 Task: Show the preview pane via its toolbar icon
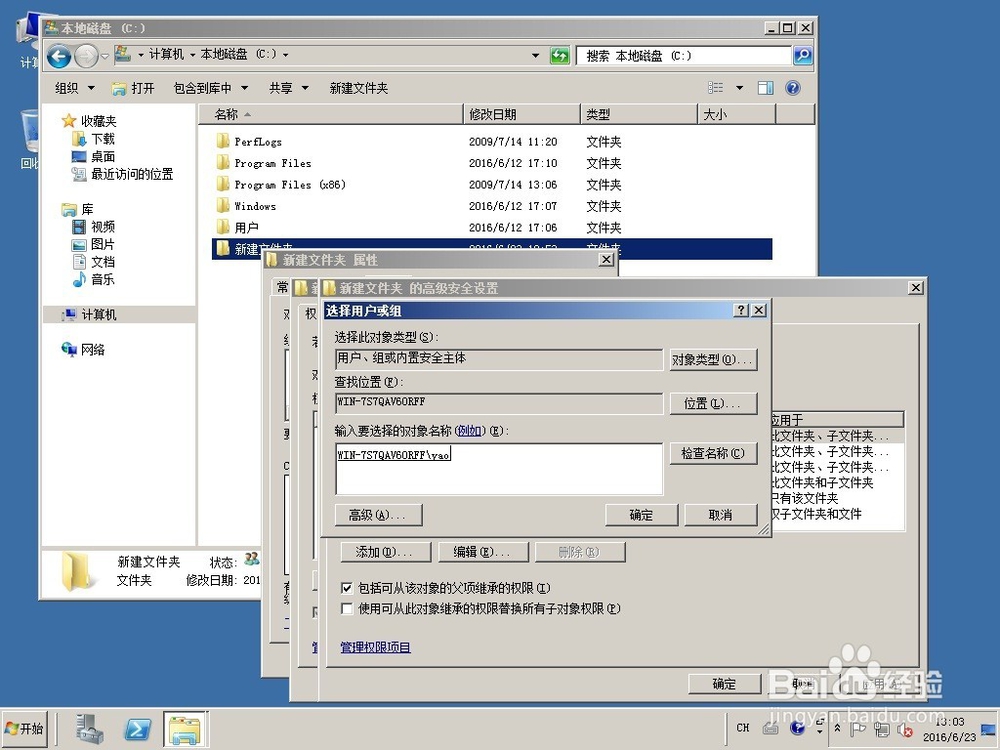tap(765, 88)
